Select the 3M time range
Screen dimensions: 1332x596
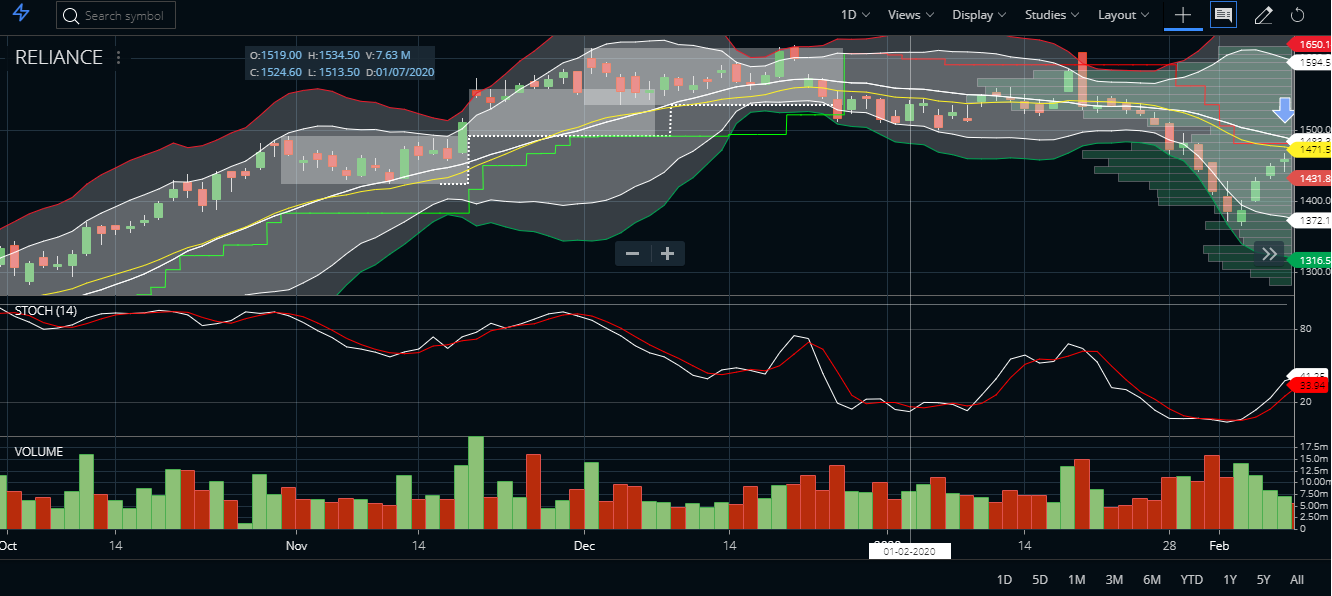point(1114,580)
